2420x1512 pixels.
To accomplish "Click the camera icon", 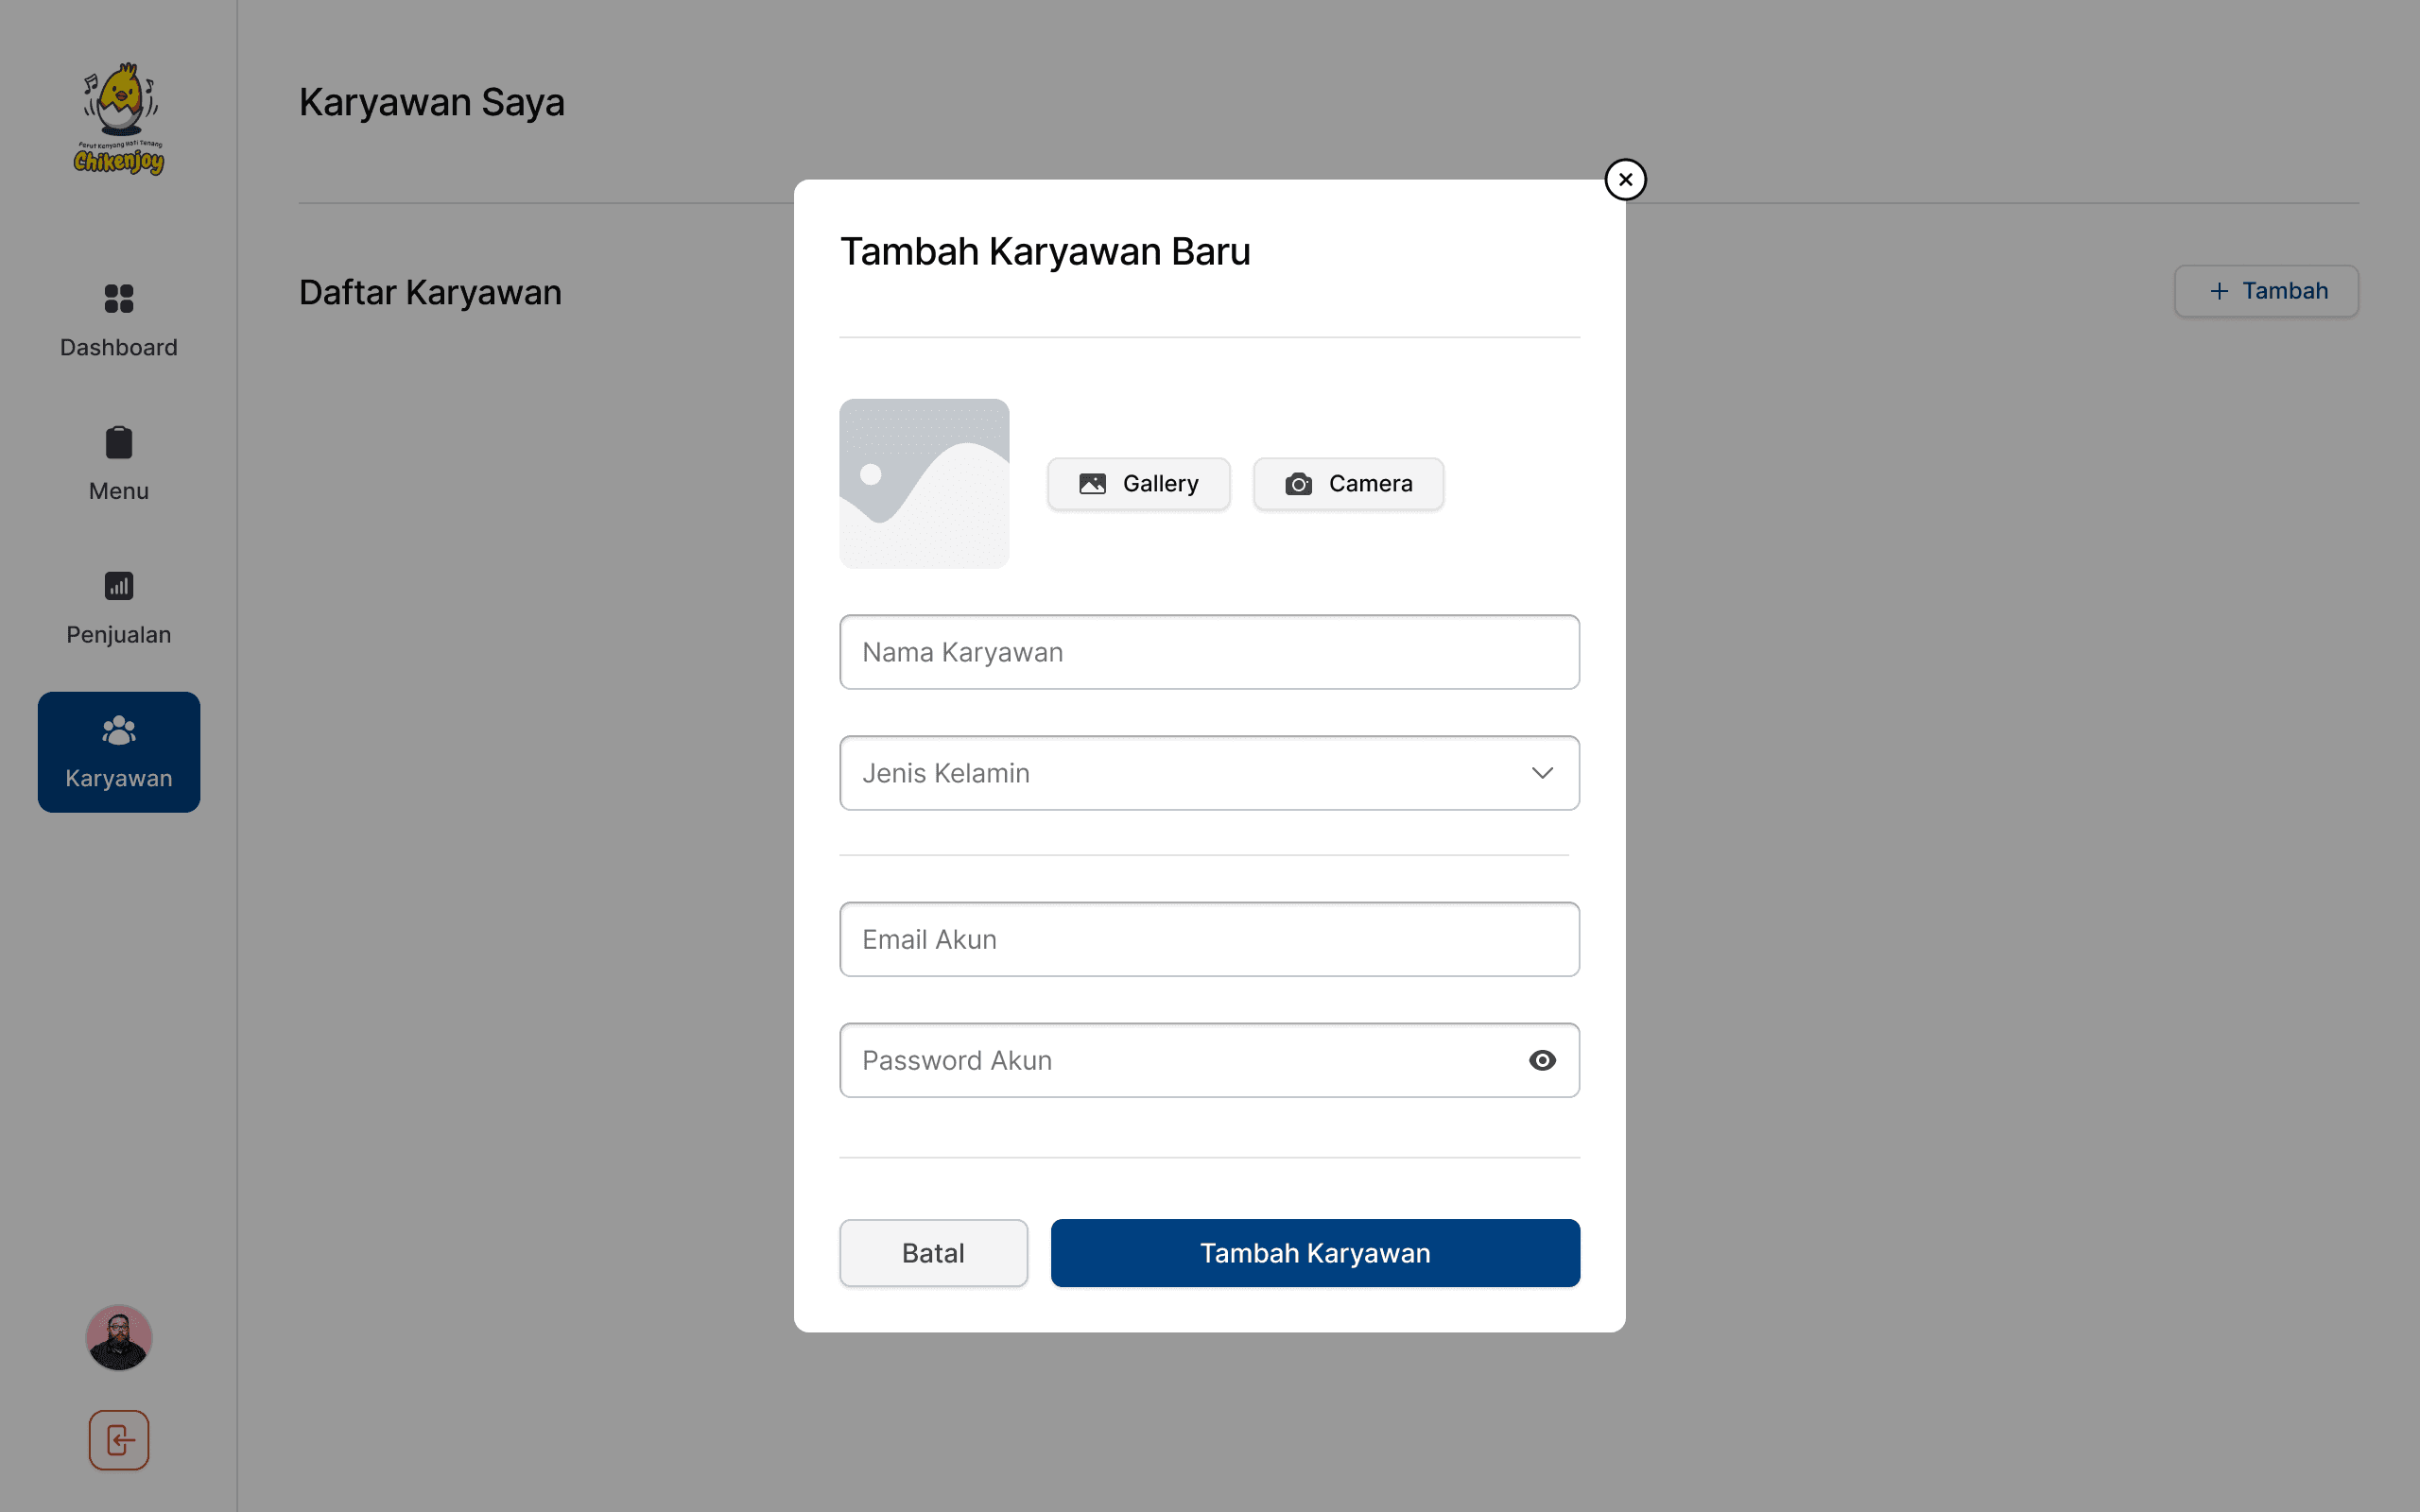I will click(x=1298, y=484).
